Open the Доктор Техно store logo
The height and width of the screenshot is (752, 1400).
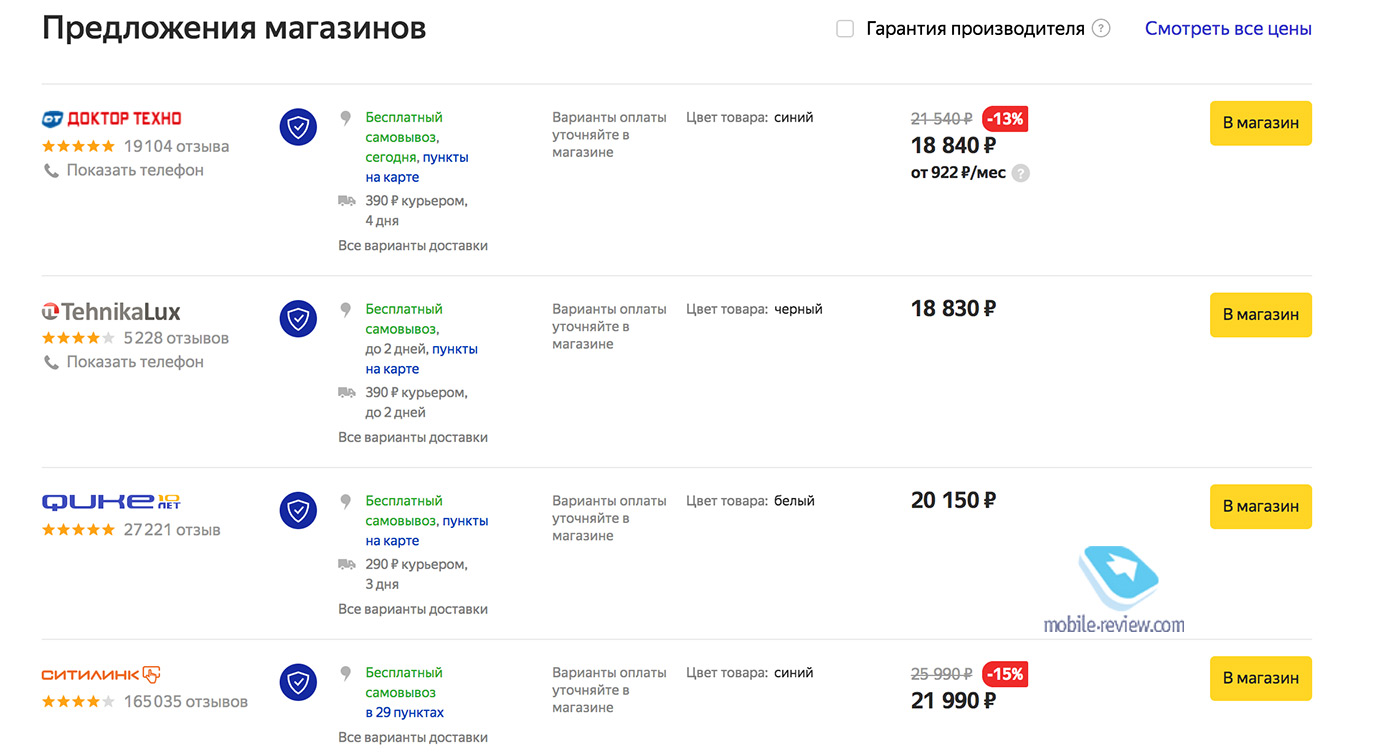tap(111, 119)
